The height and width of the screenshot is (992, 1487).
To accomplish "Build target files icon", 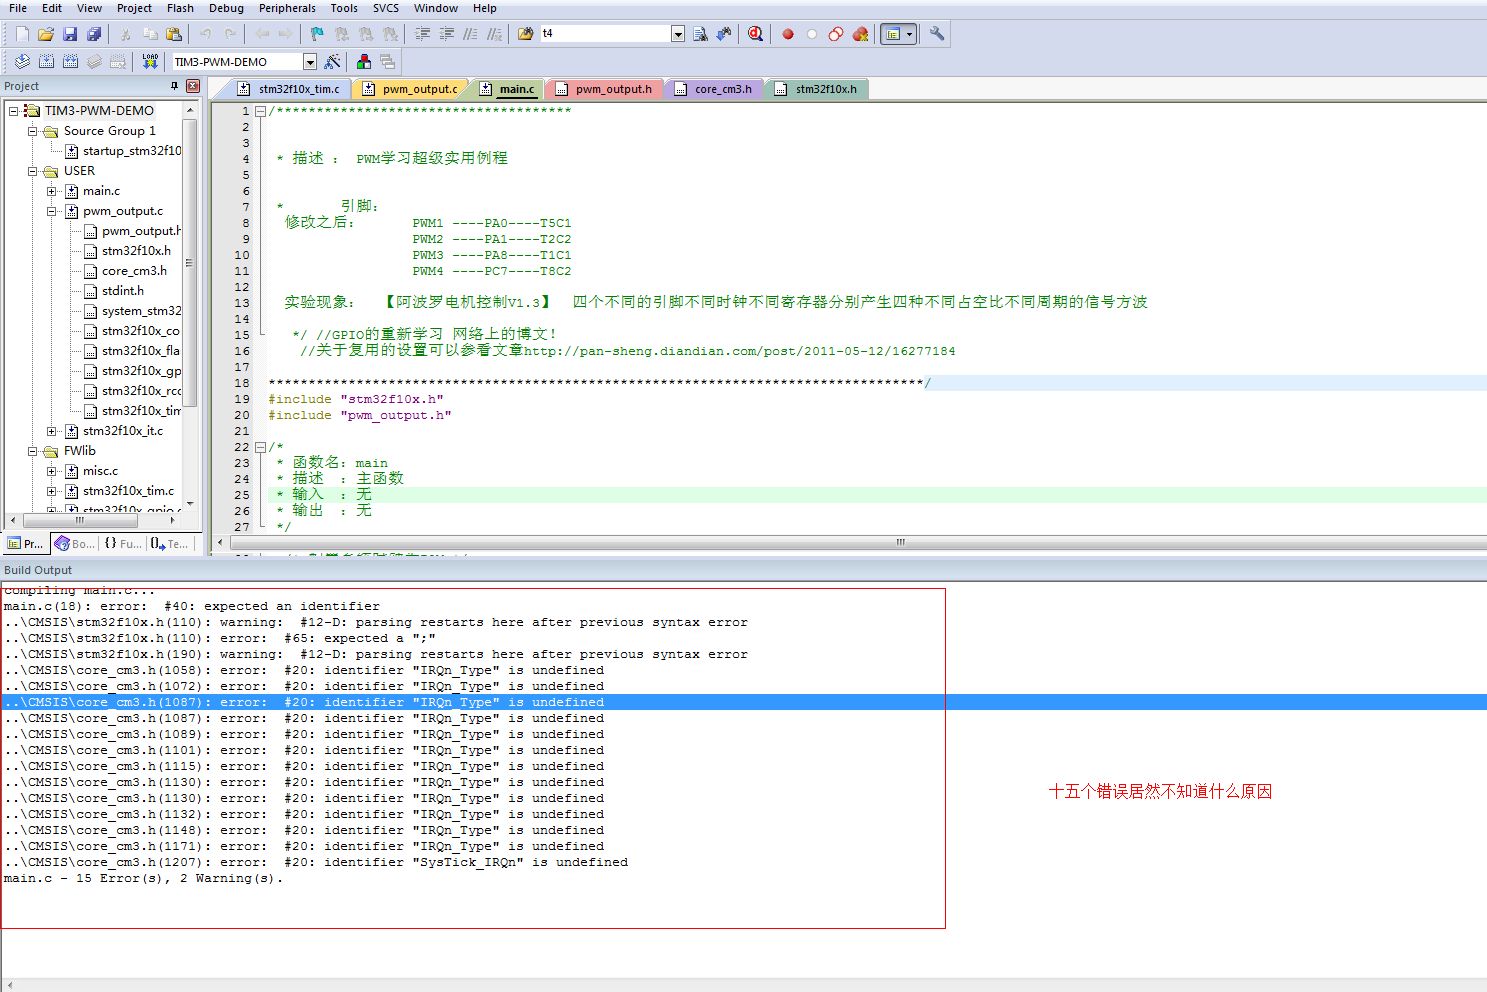I will tap(46, 62).
